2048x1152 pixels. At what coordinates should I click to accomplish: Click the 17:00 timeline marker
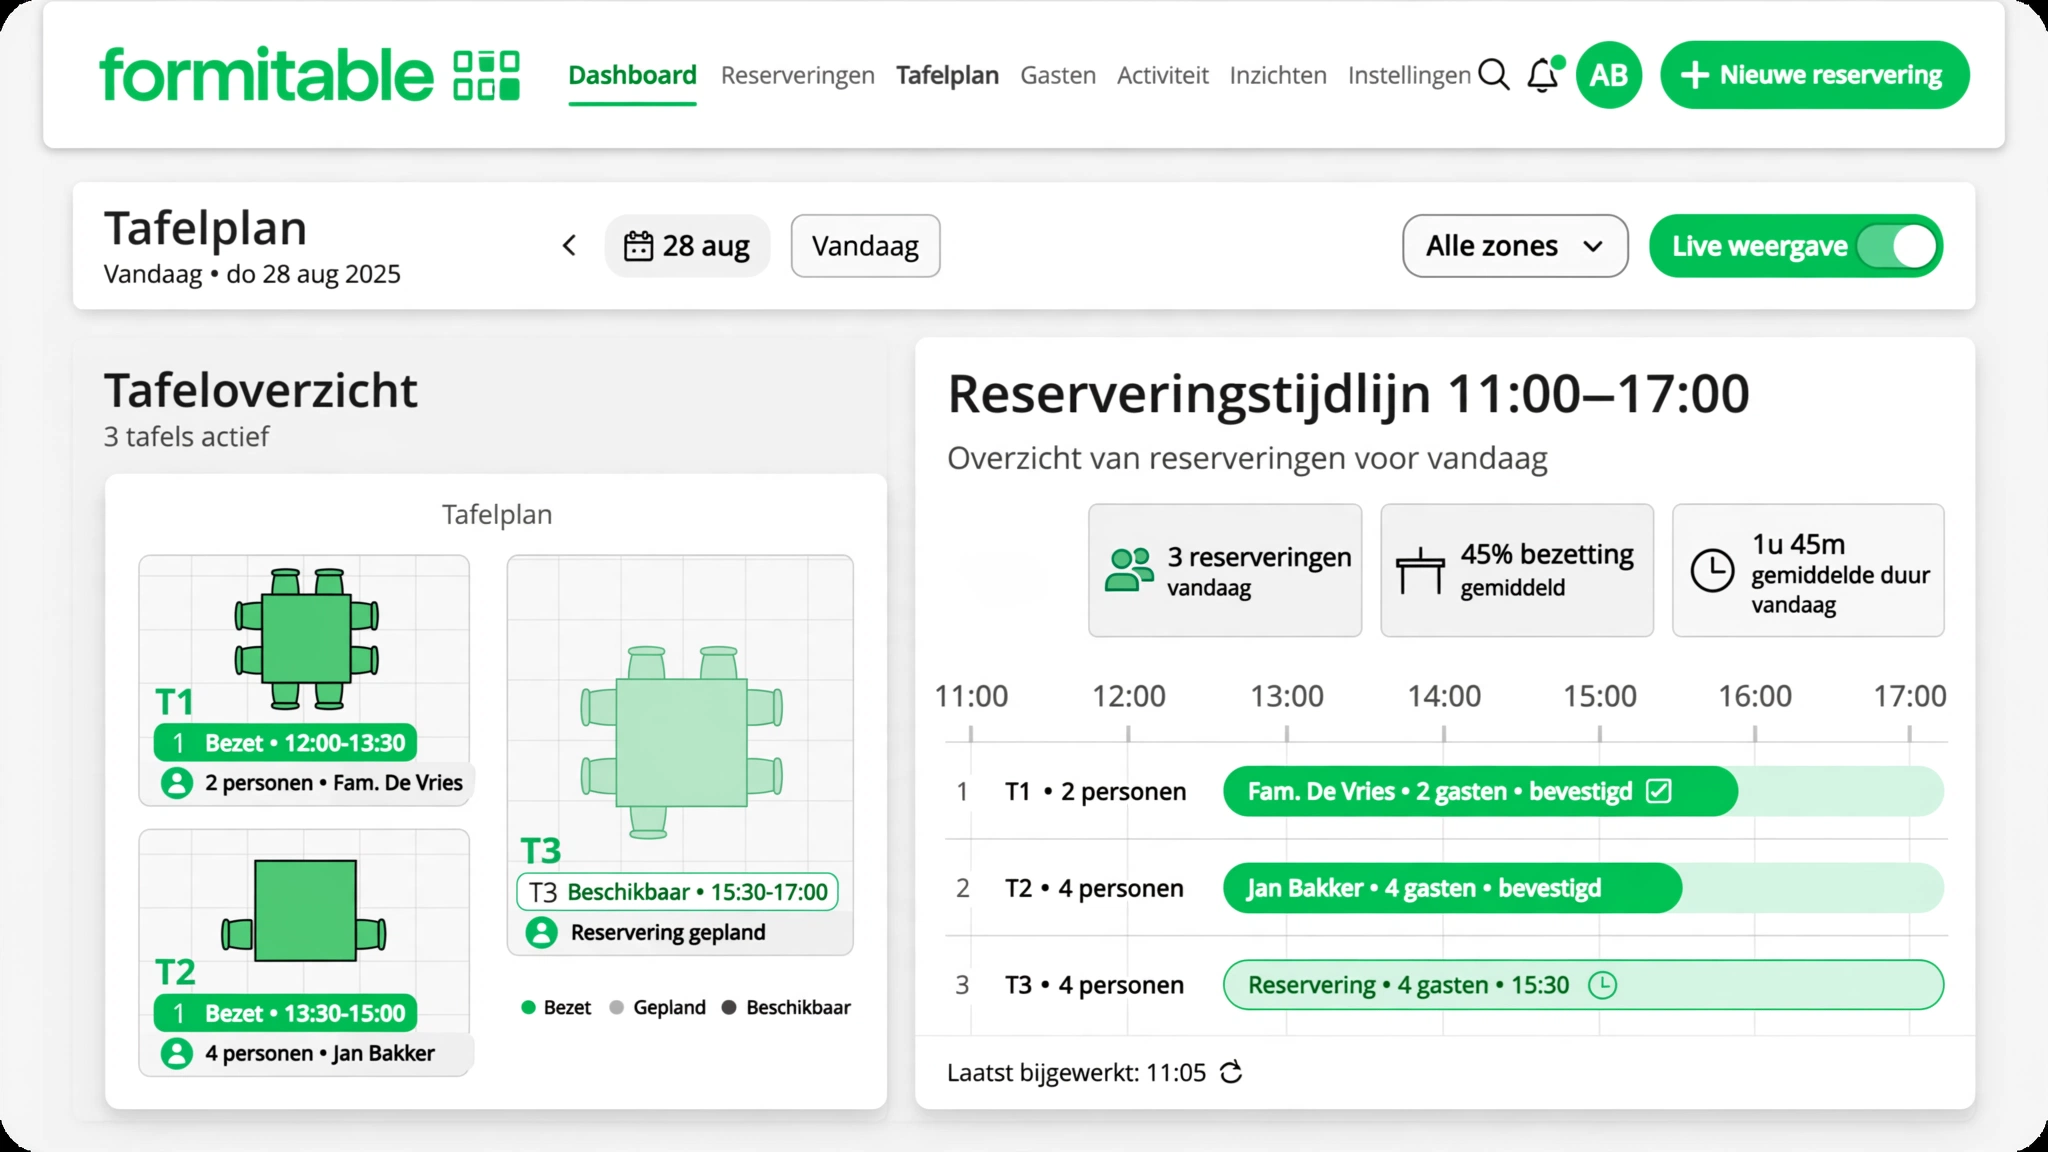pos(1909,696)
